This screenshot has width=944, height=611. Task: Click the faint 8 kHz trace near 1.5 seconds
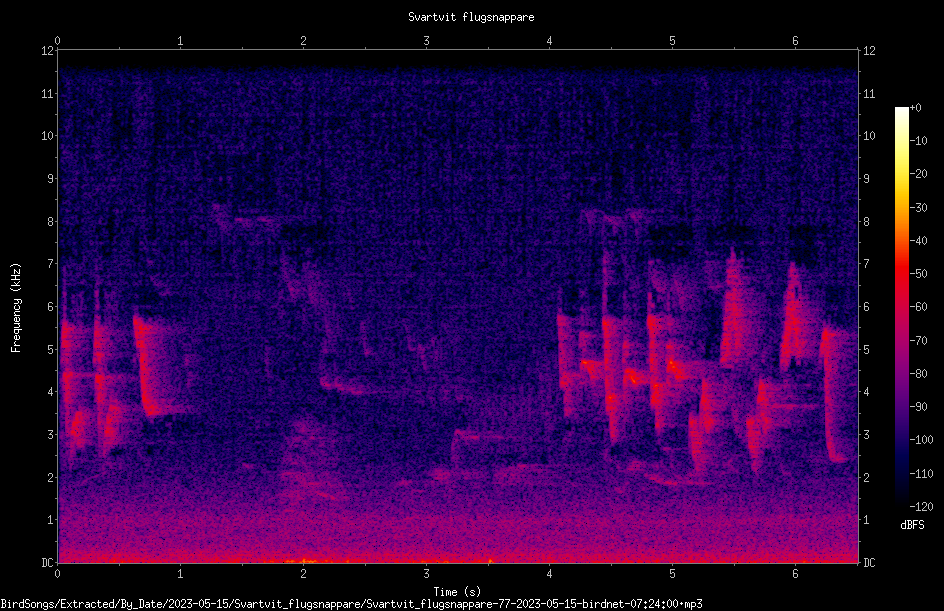point(253,220)
